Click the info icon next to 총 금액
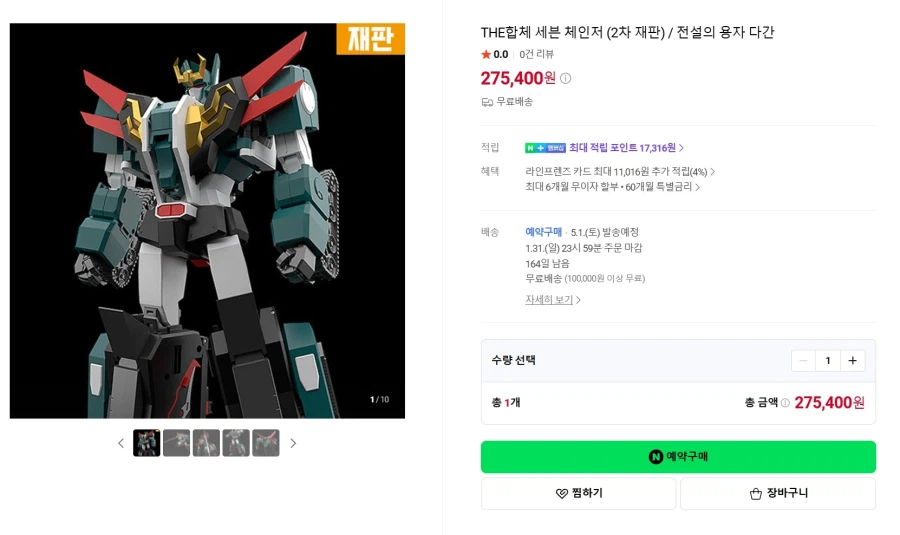This screenshot has height=535, width=900. [785, 403]
